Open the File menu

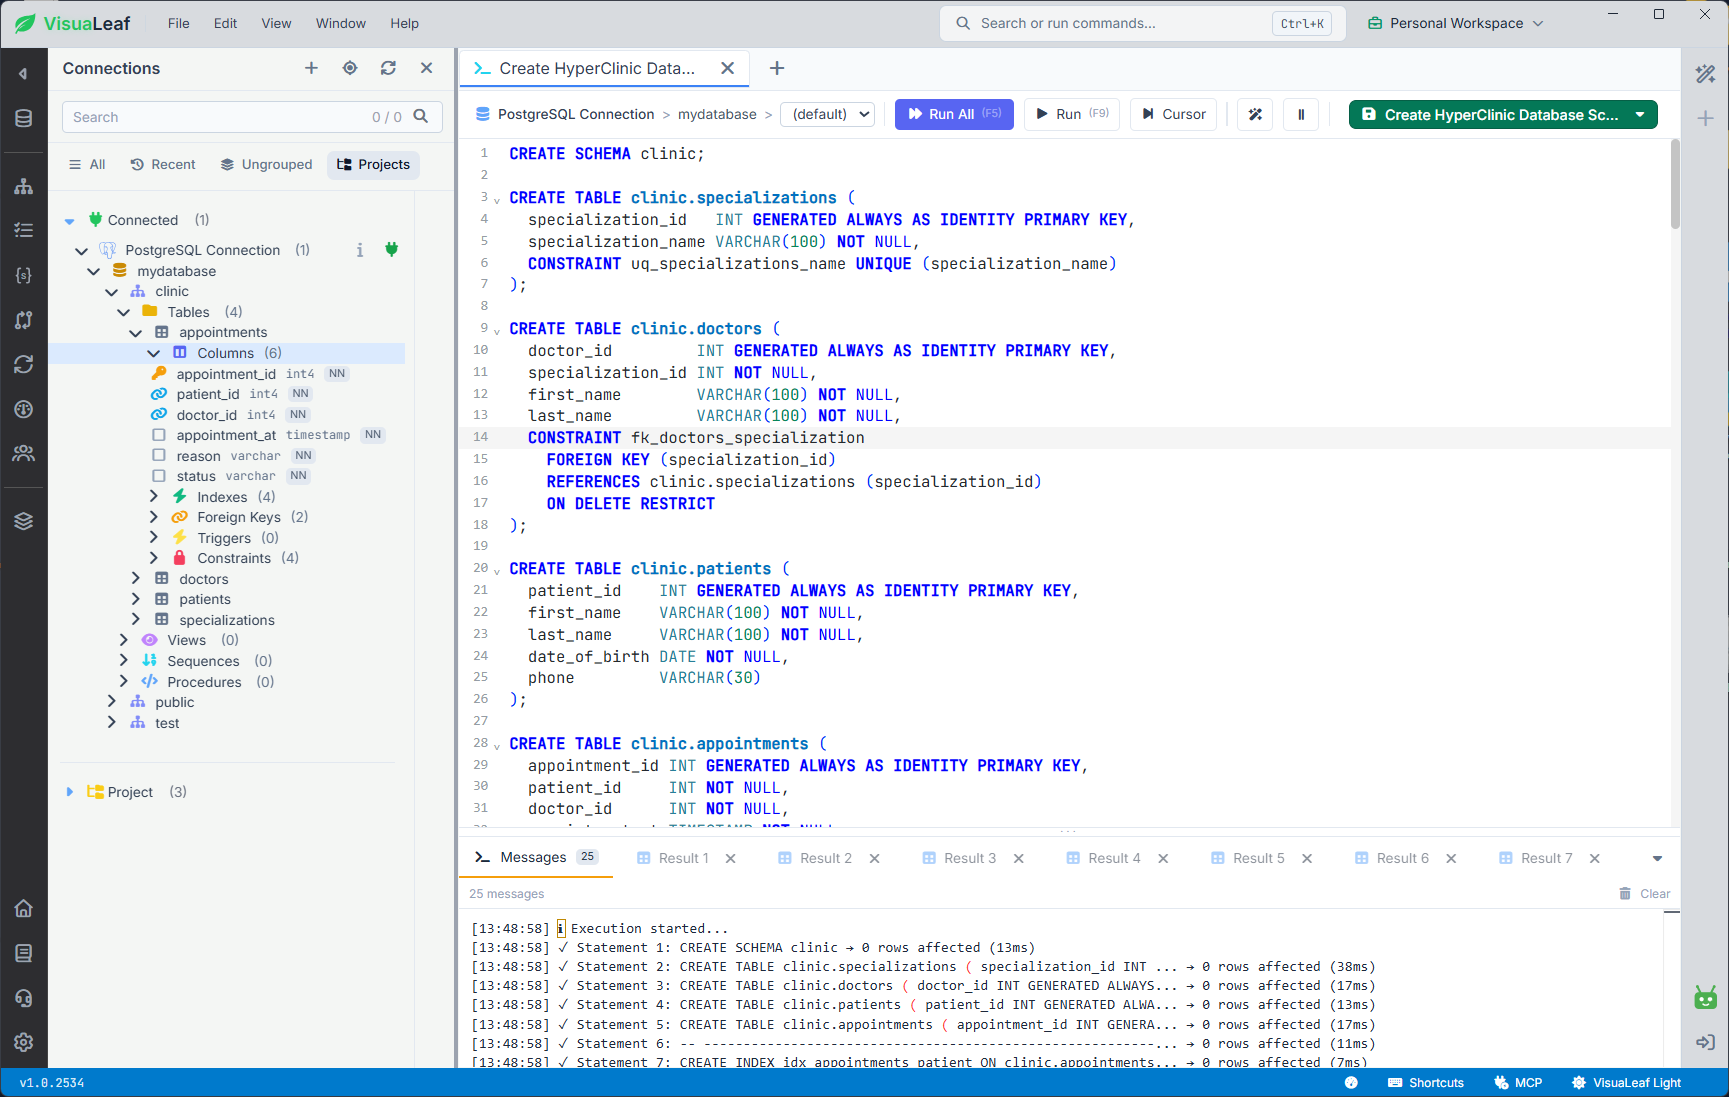179,23
